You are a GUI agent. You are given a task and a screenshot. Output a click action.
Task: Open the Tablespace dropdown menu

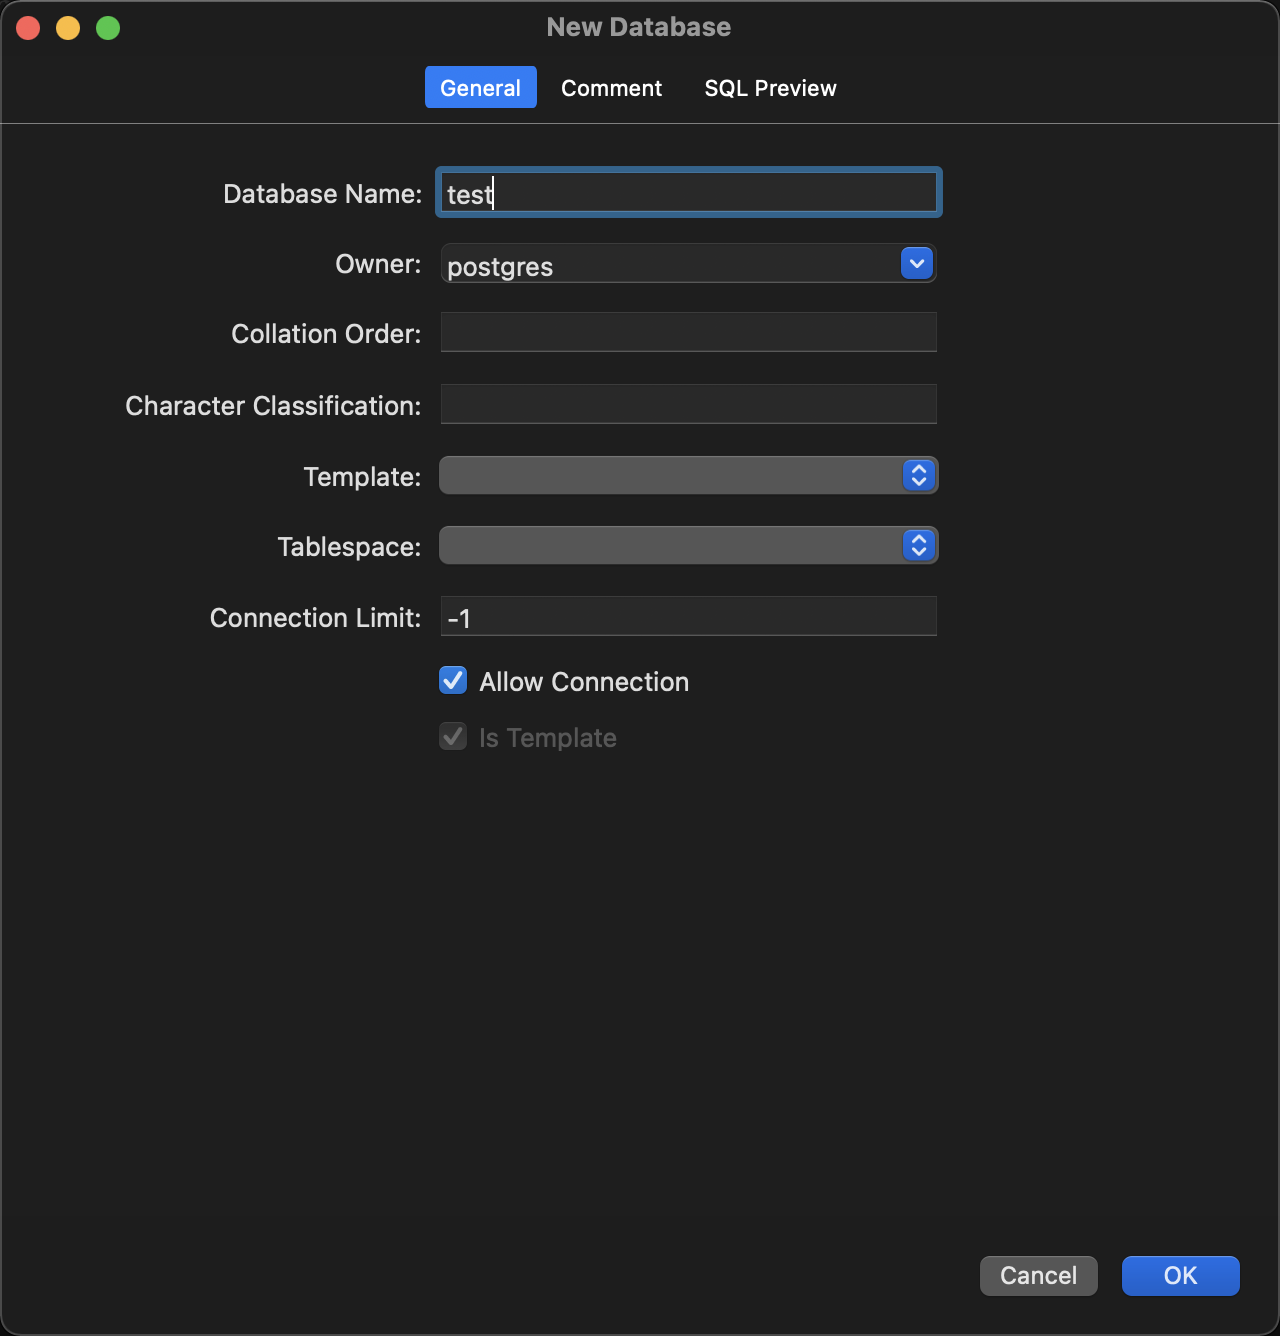[x=688, y=546]
